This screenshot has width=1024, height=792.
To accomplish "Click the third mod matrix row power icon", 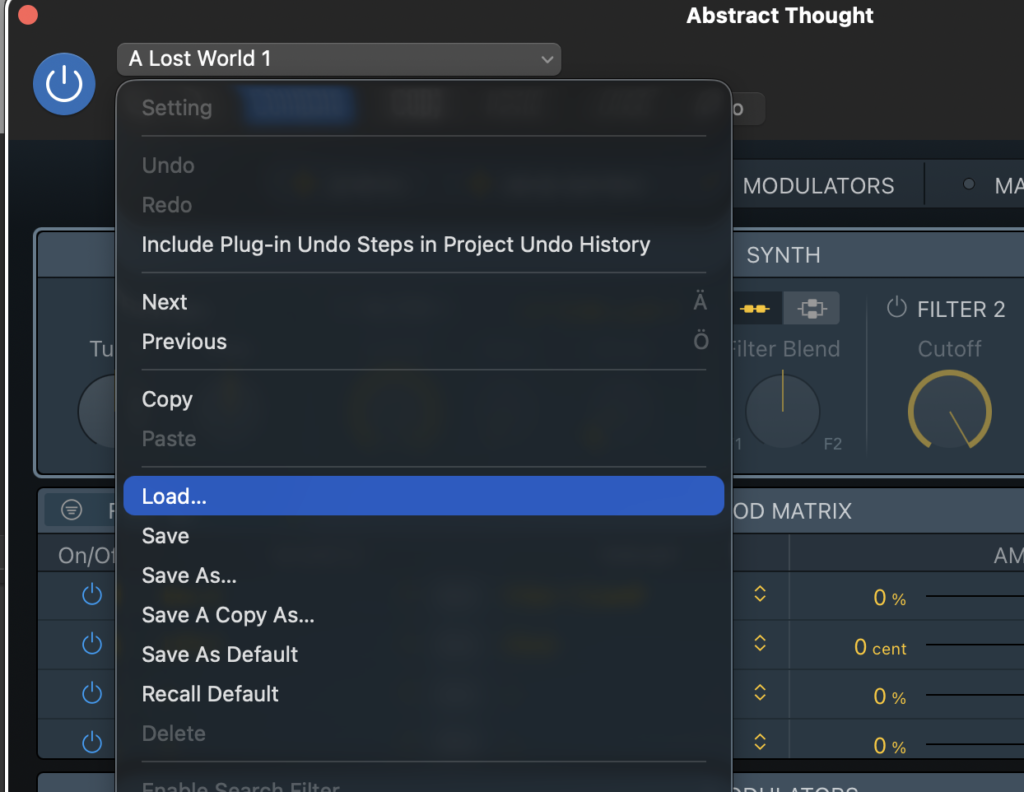I will [92, 693].
